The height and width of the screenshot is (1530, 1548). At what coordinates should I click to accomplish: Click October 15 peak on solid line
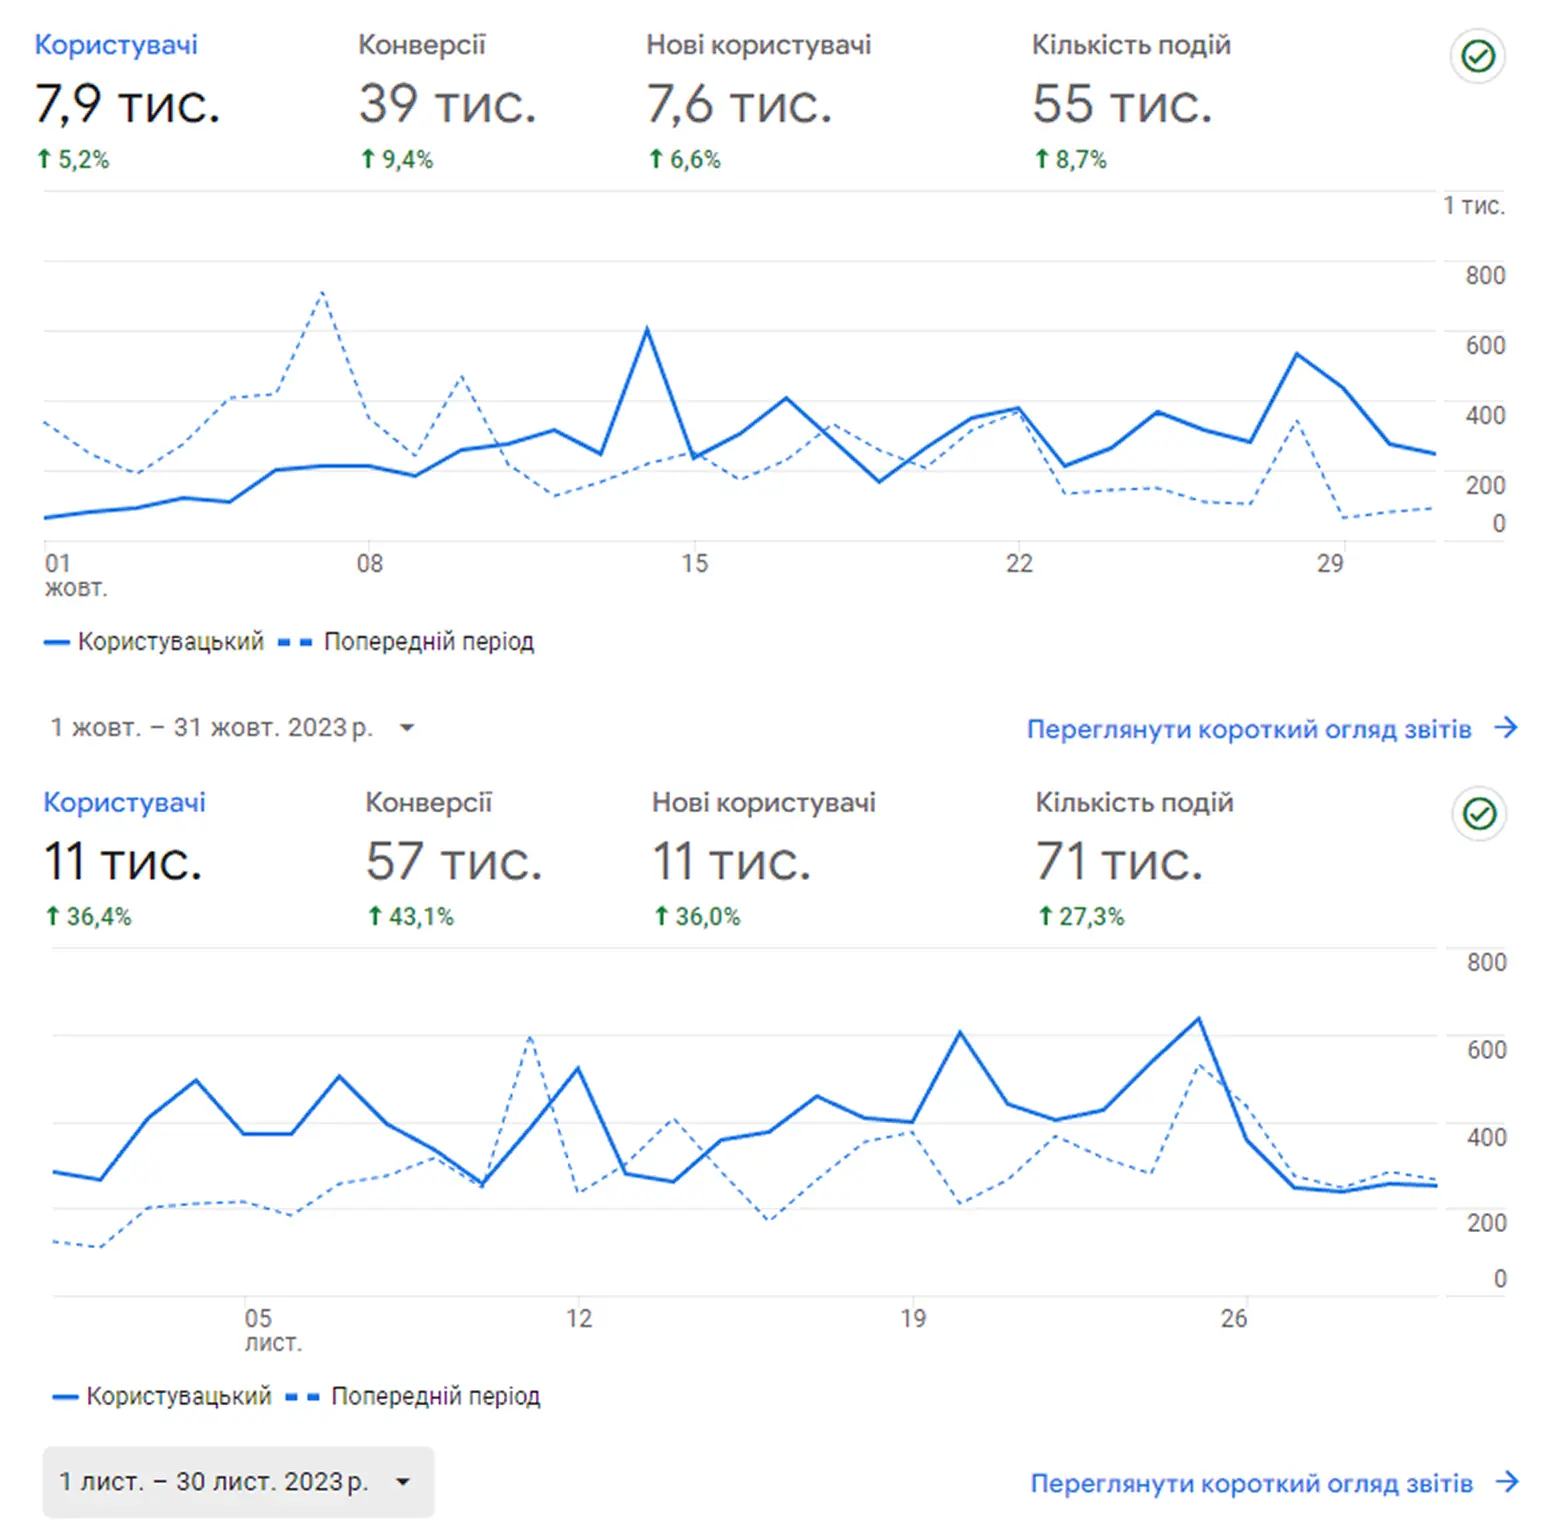pos(647,329)
